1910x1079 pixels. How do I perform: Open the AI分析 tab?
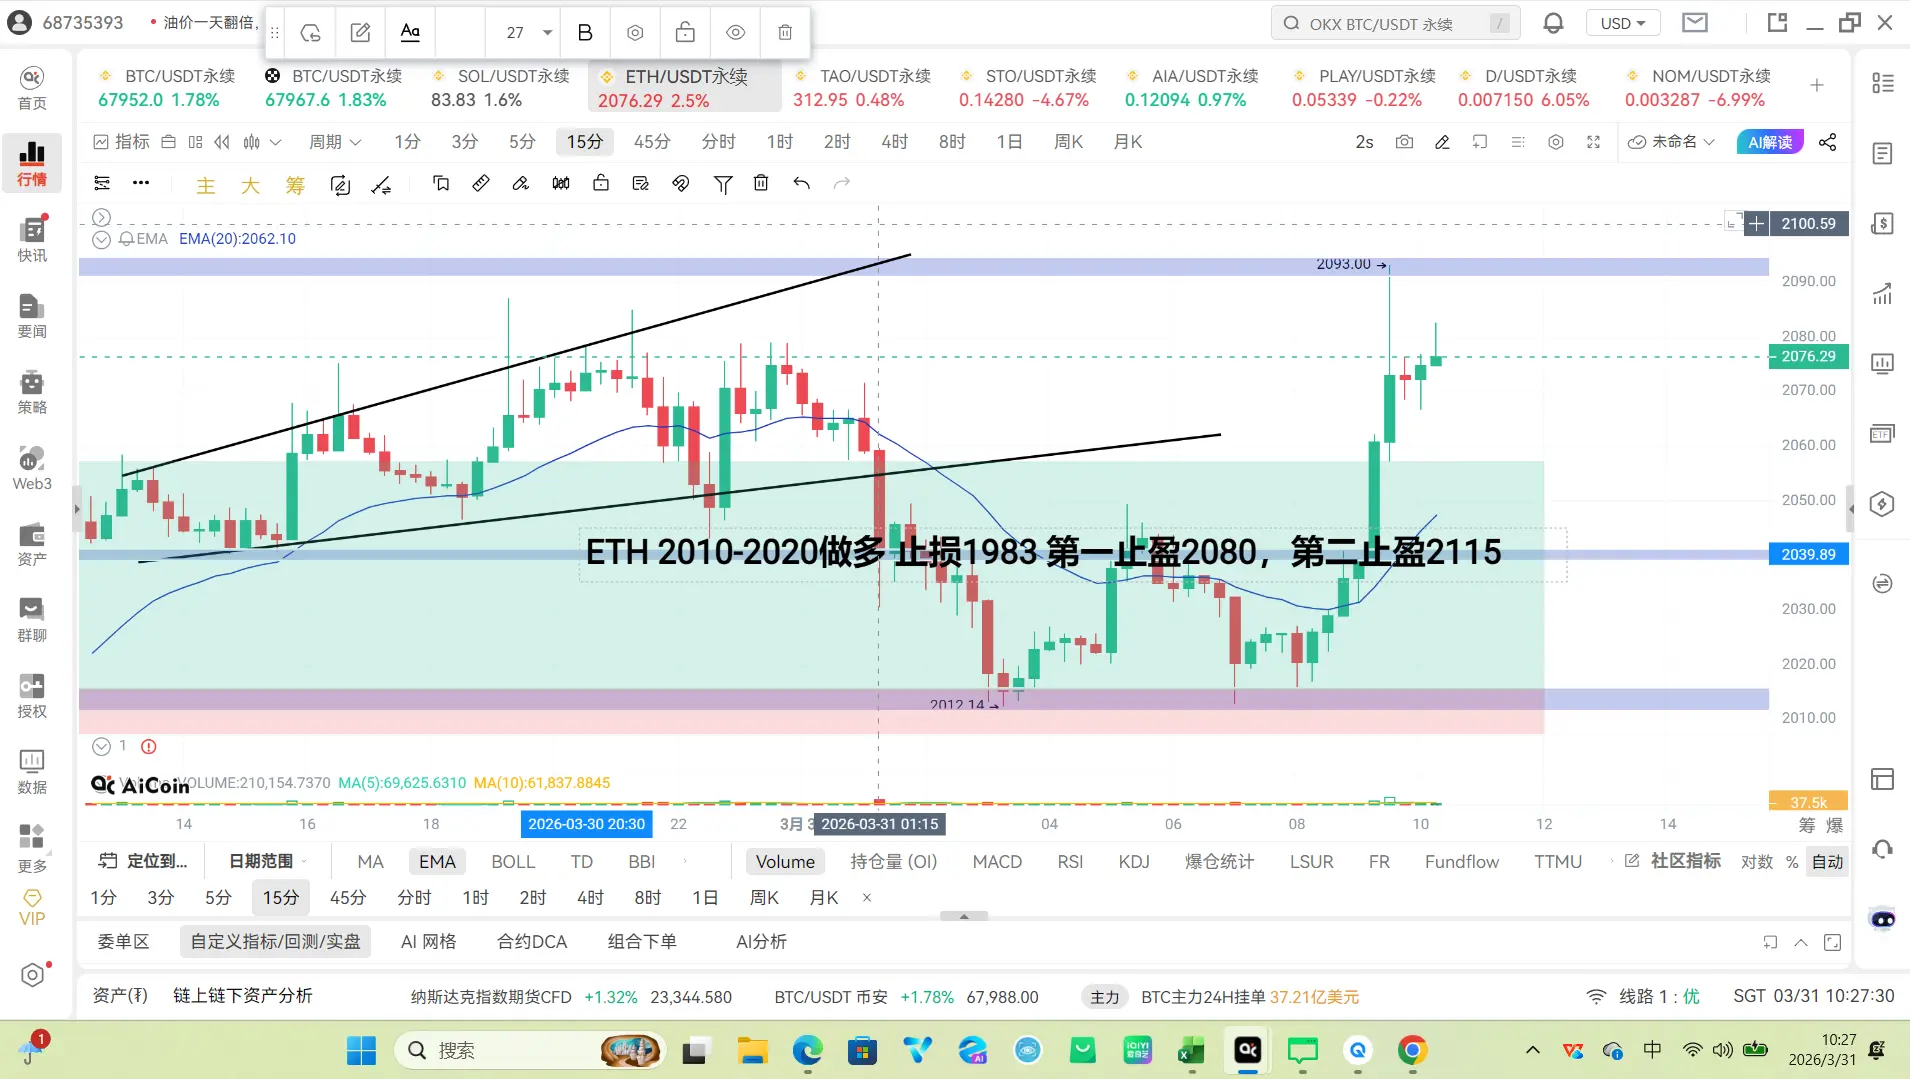761,942
